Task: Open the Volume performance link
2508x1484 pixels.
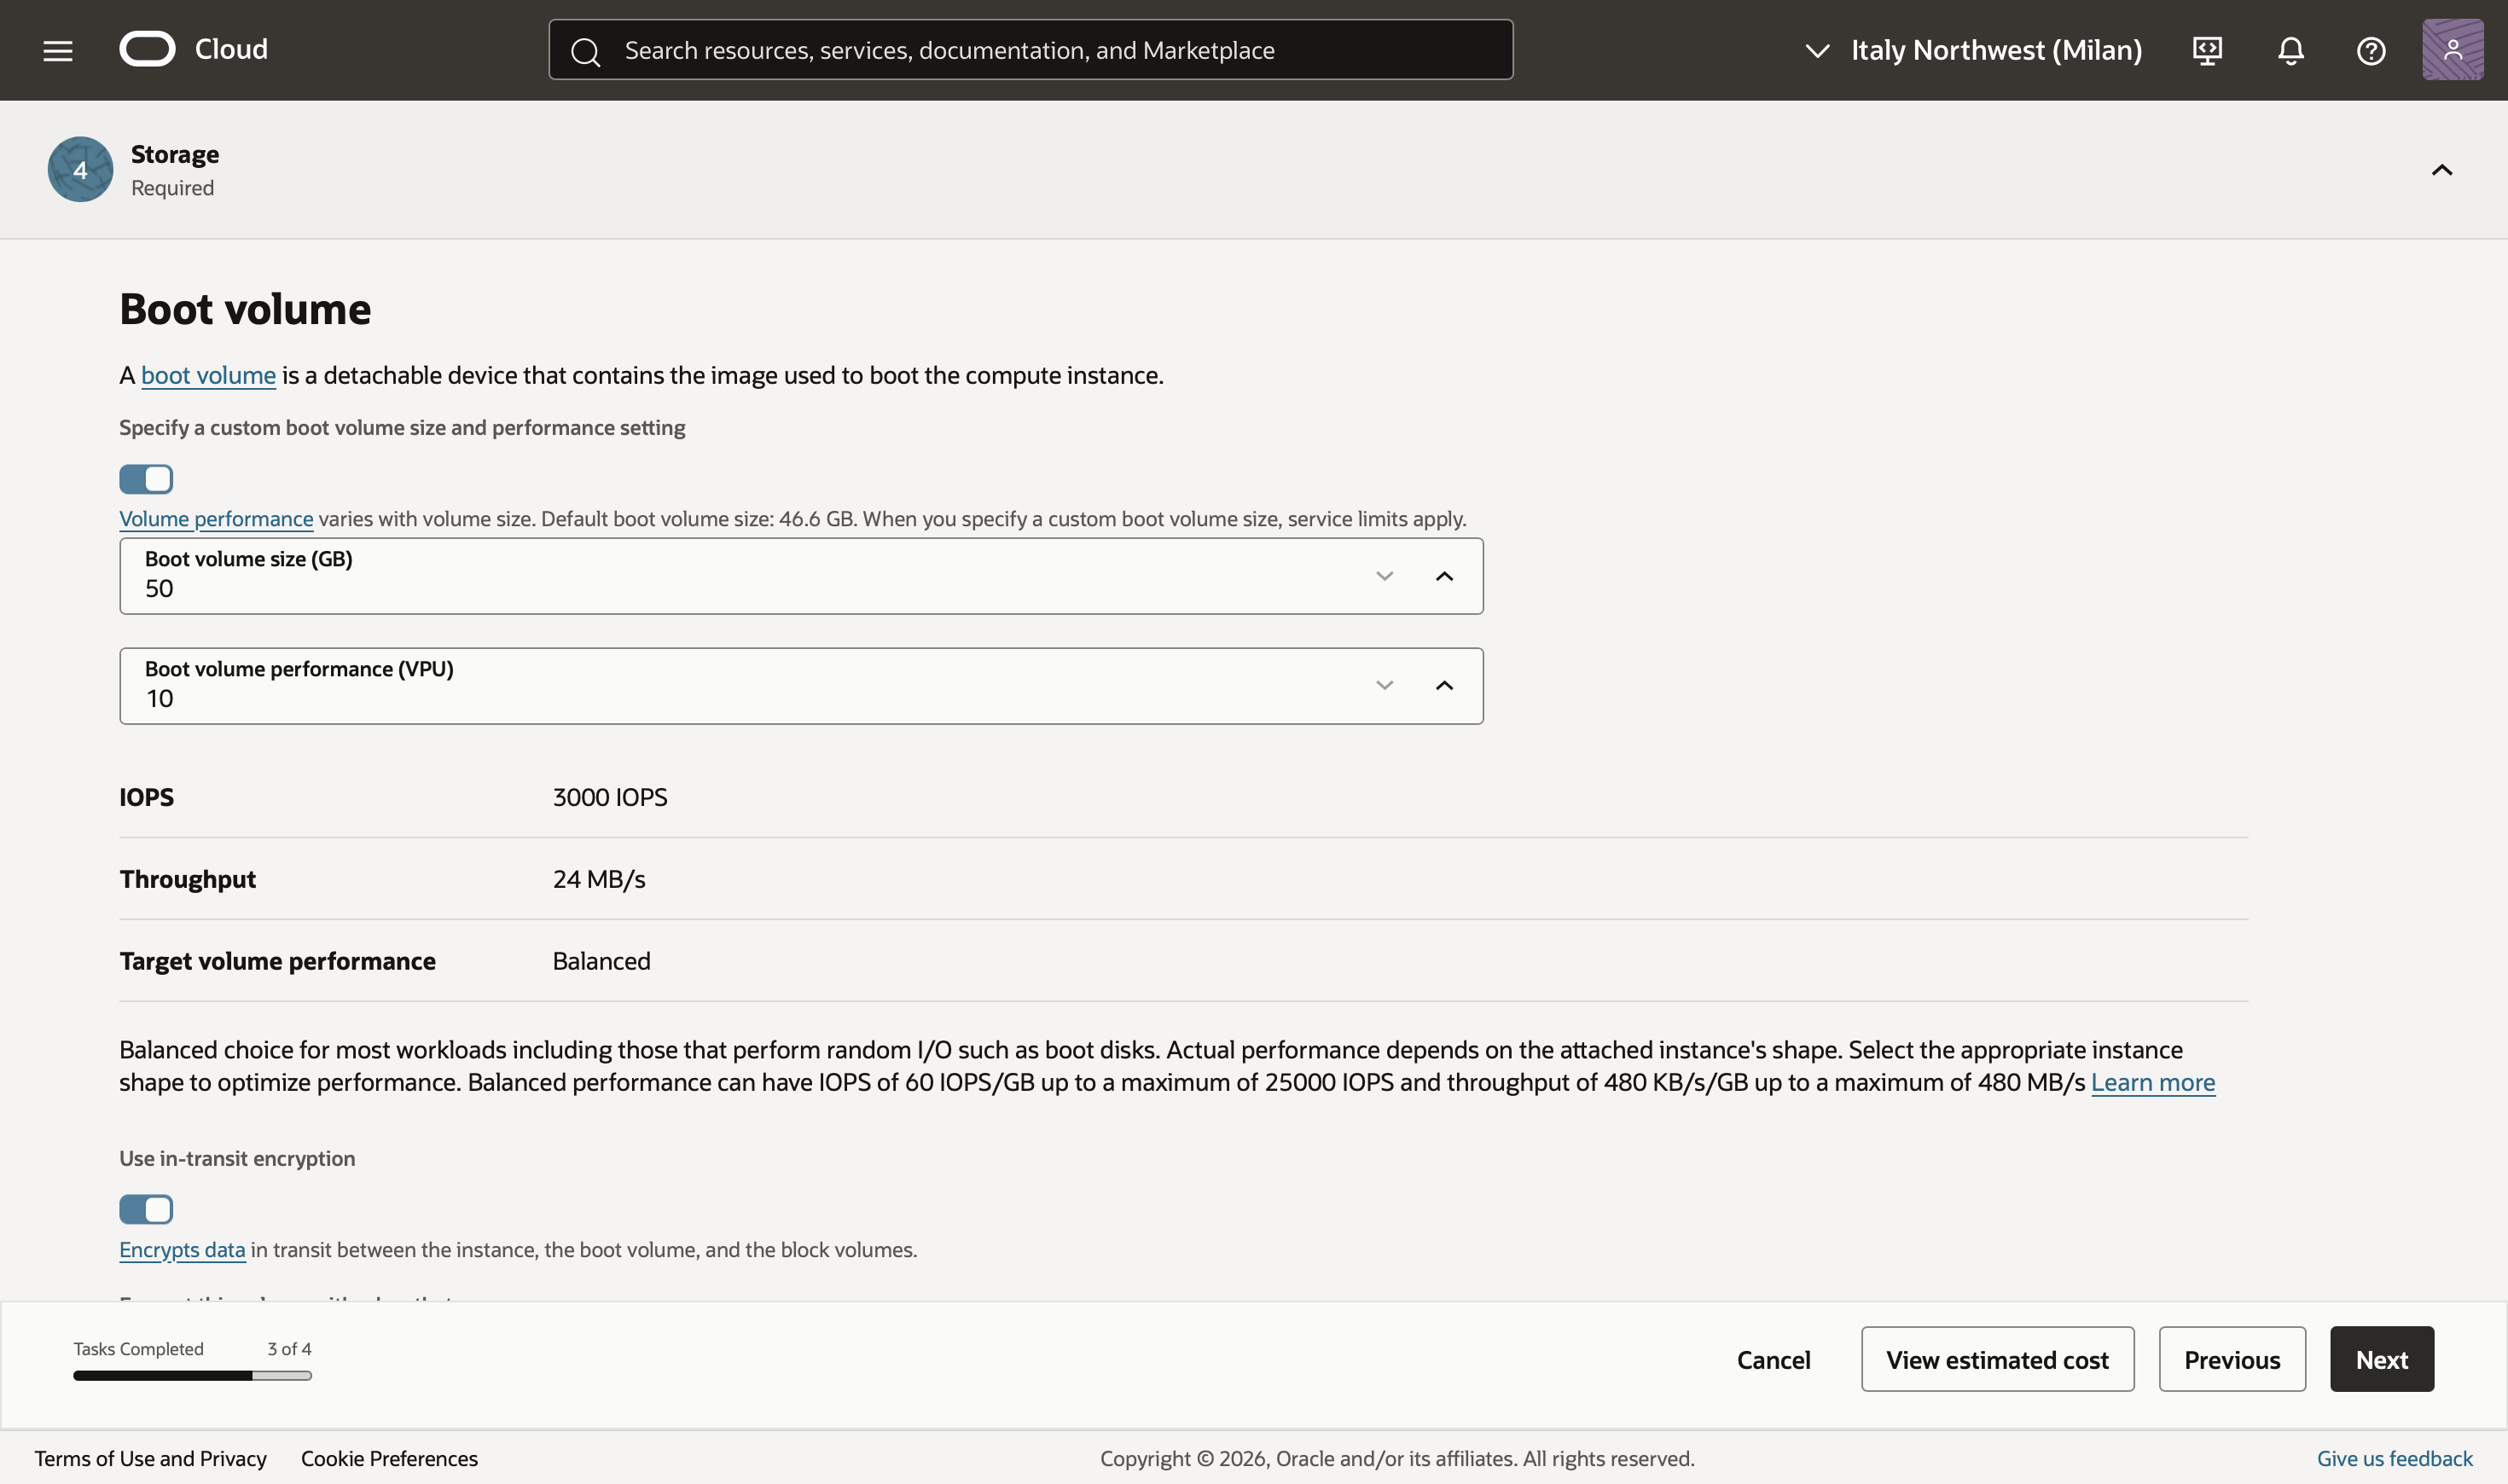Action: [x=216, y=519]
